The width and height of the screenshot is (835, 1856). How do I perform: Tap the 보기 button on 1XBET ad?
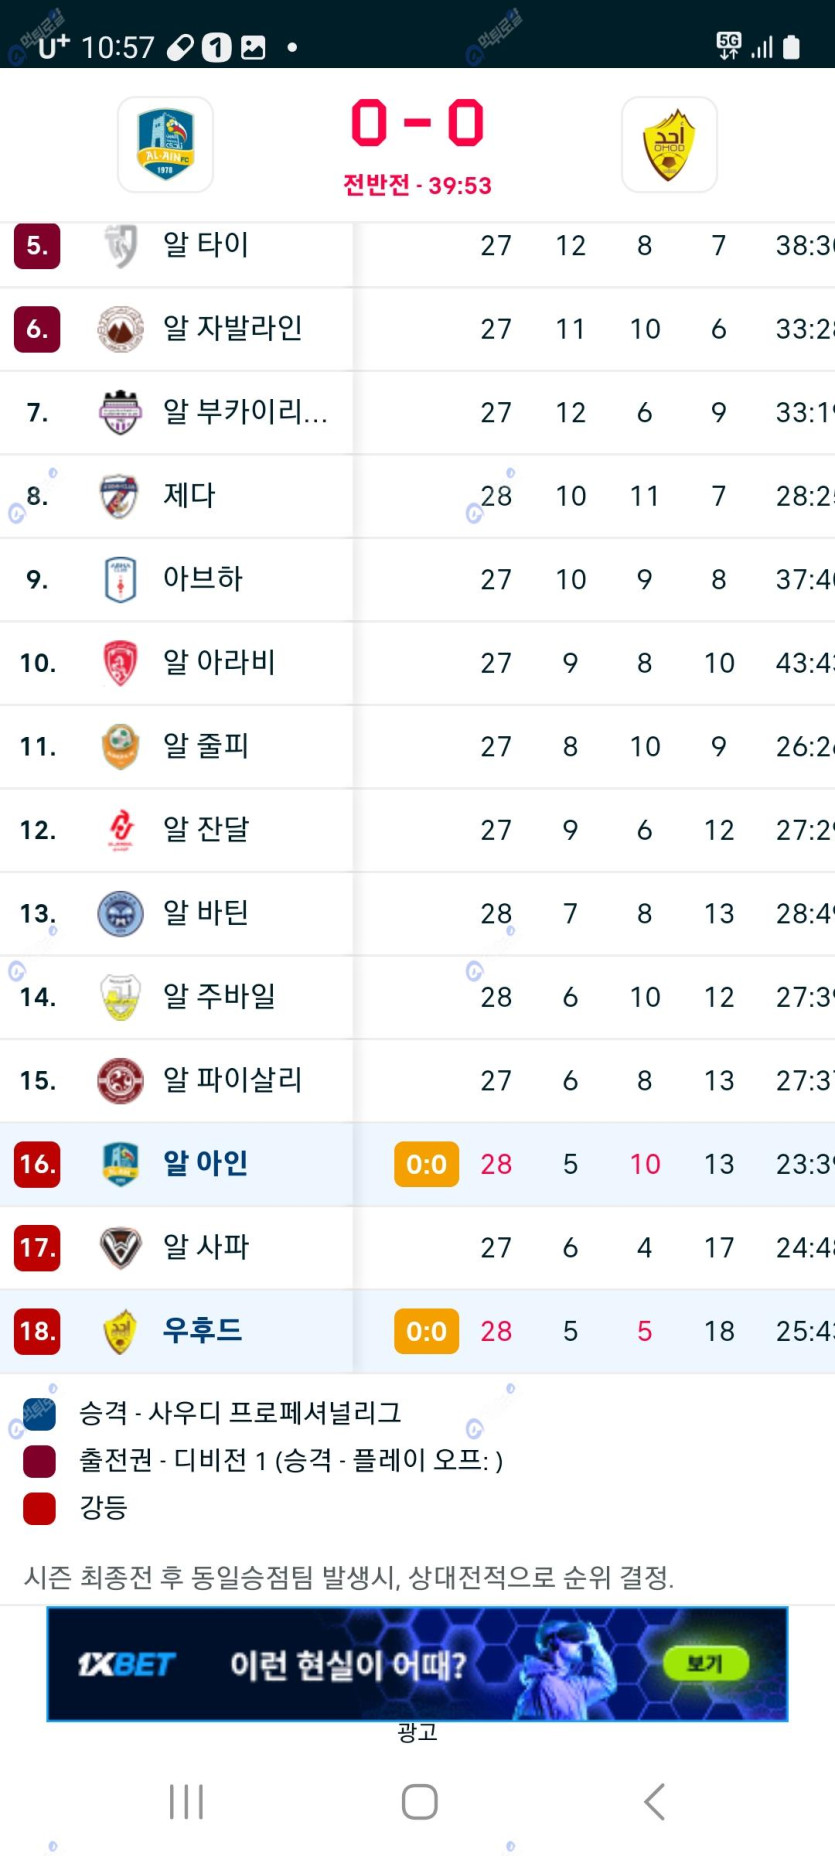705,1663
